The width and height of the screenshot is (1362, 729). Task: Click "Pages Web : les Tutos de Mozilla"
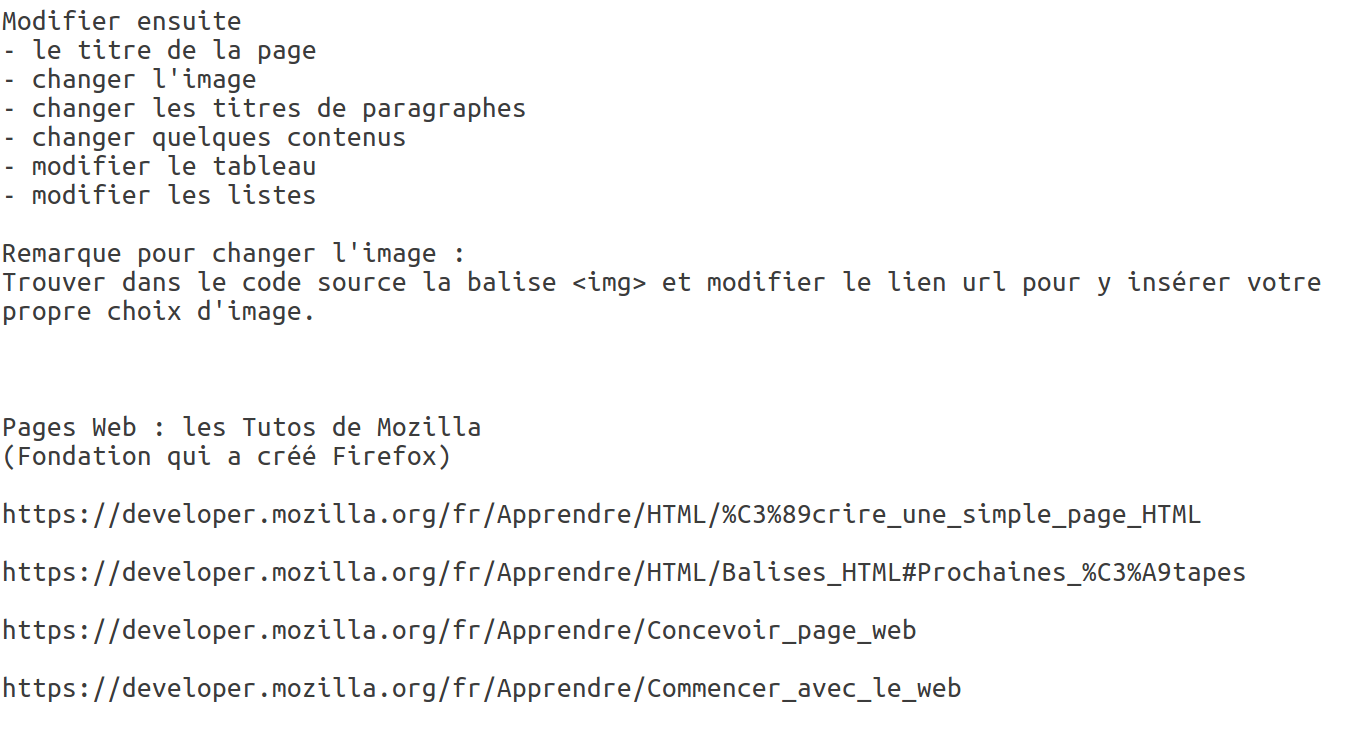(x=241, y=427)
